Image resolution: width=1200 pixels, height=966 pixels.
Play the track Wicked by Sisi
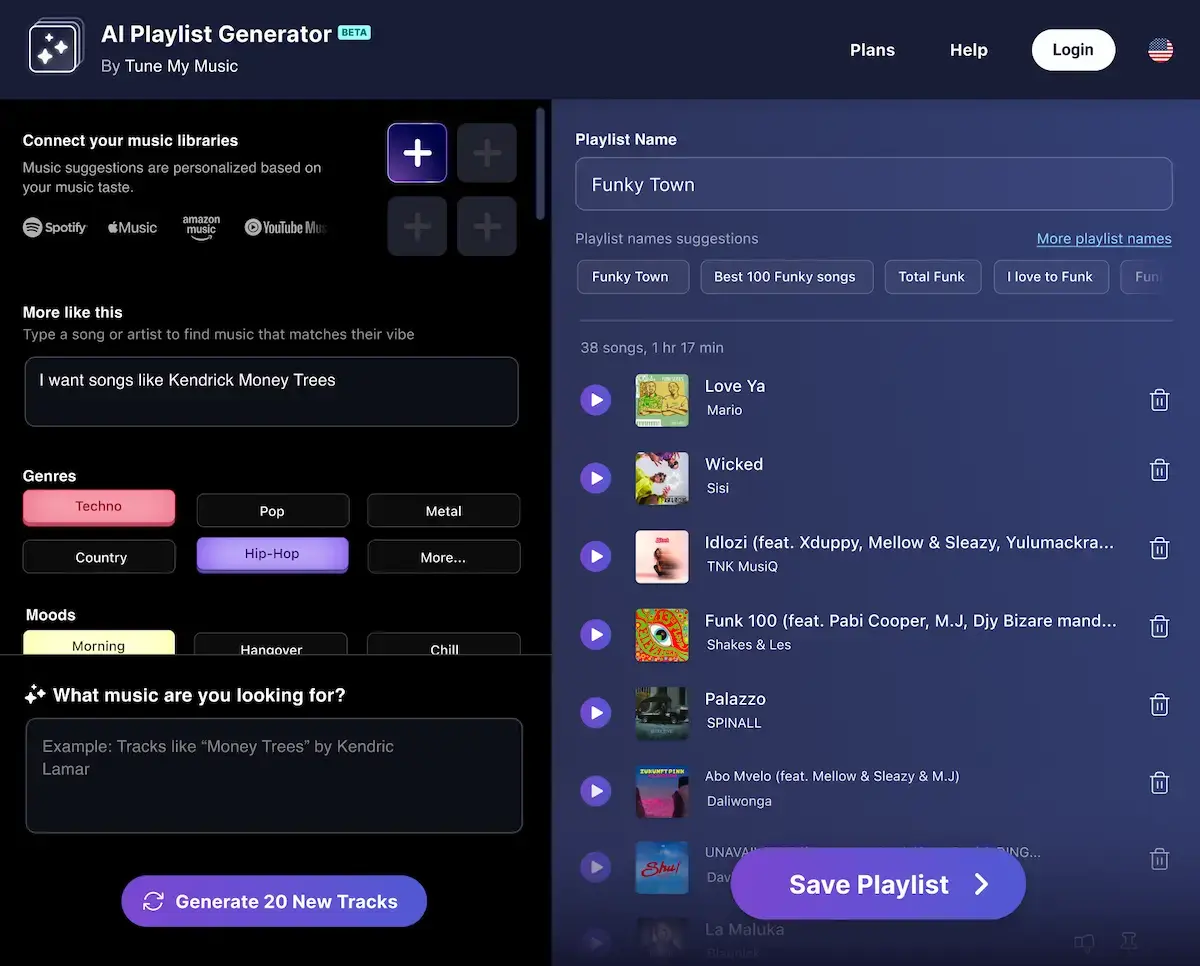(596, 478)
